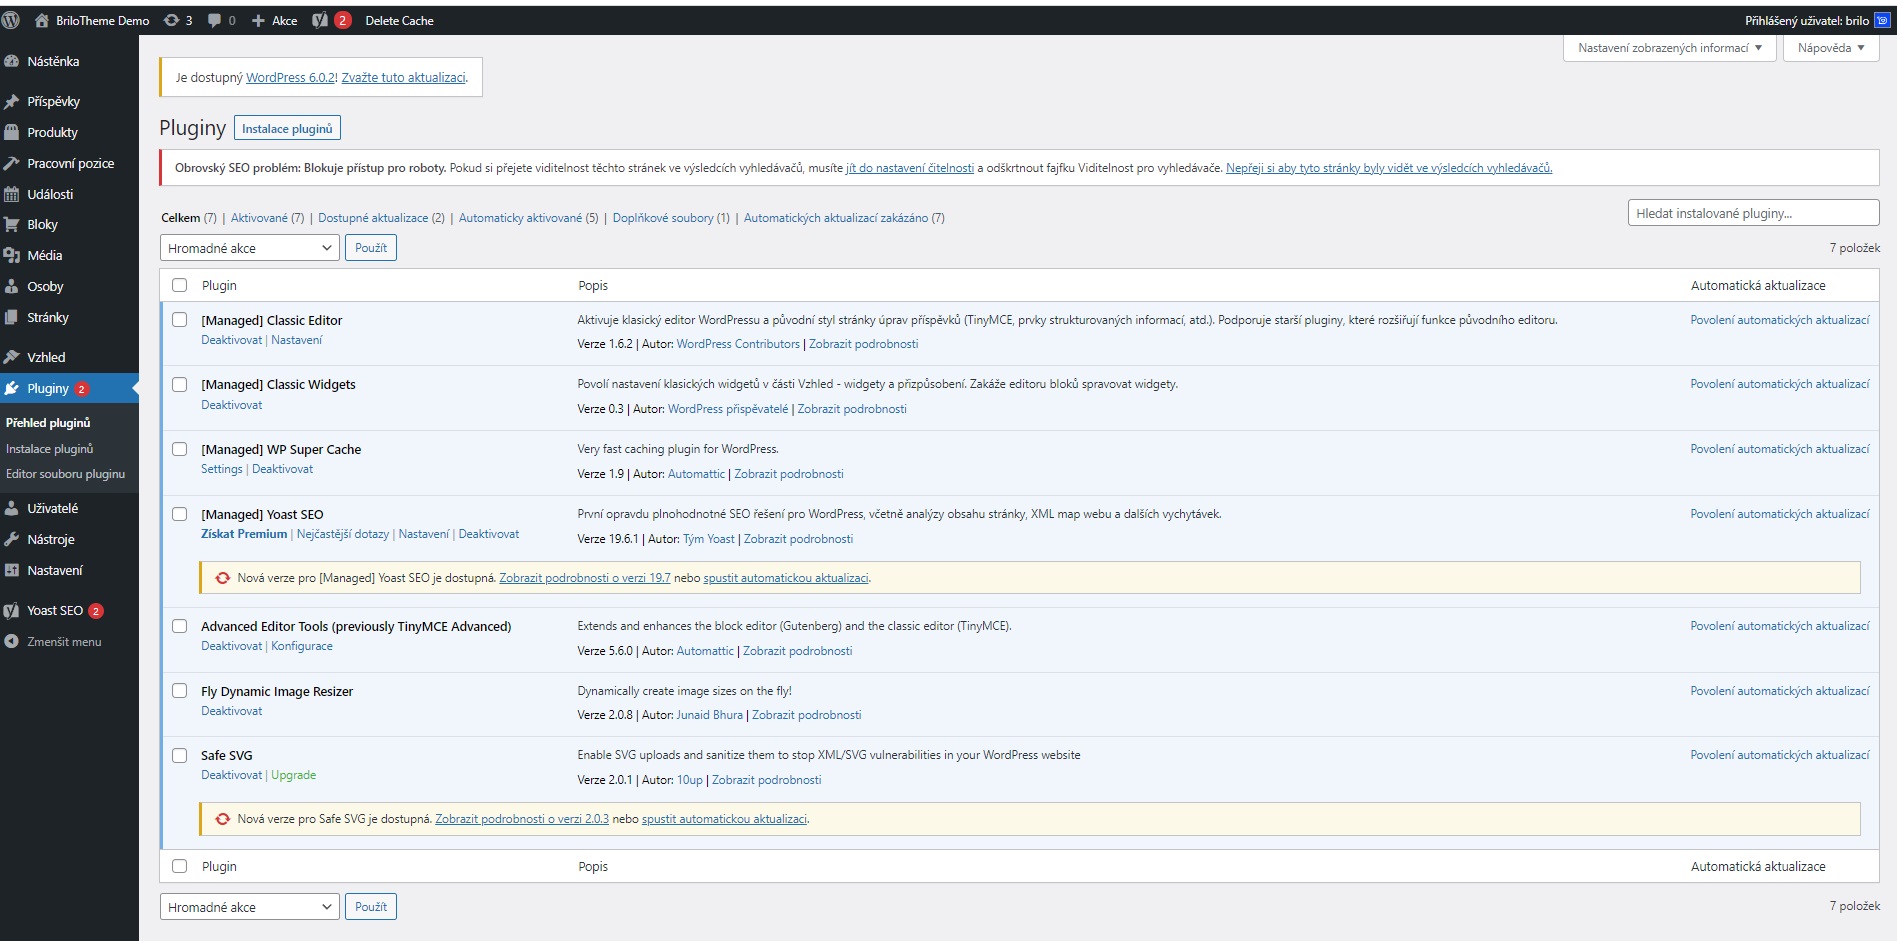Screen dimensions: 1897x941
Task: Click the WordPress logo in admin bar
Action: pyautogui.click(x=12, y=20)
